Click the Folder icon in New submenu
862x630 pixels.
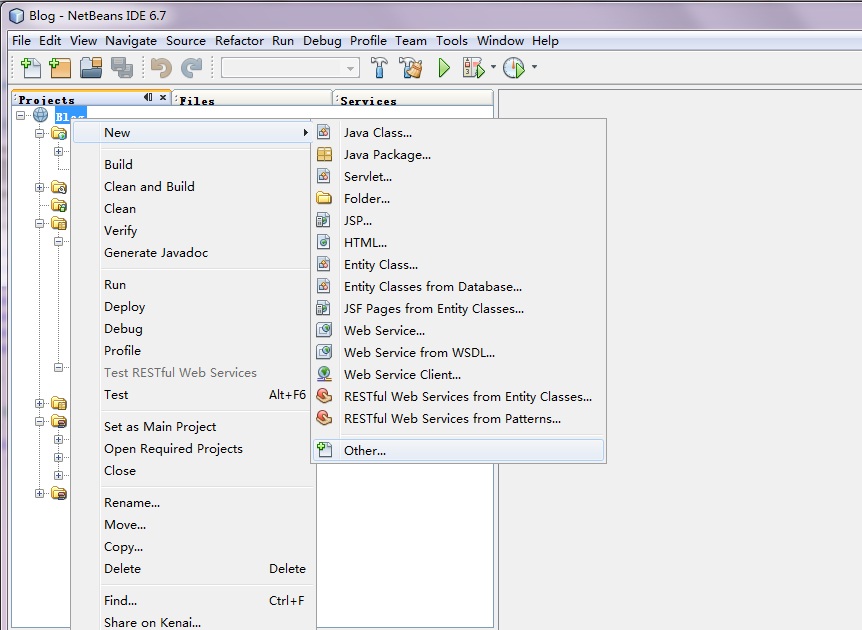point(324,198)
